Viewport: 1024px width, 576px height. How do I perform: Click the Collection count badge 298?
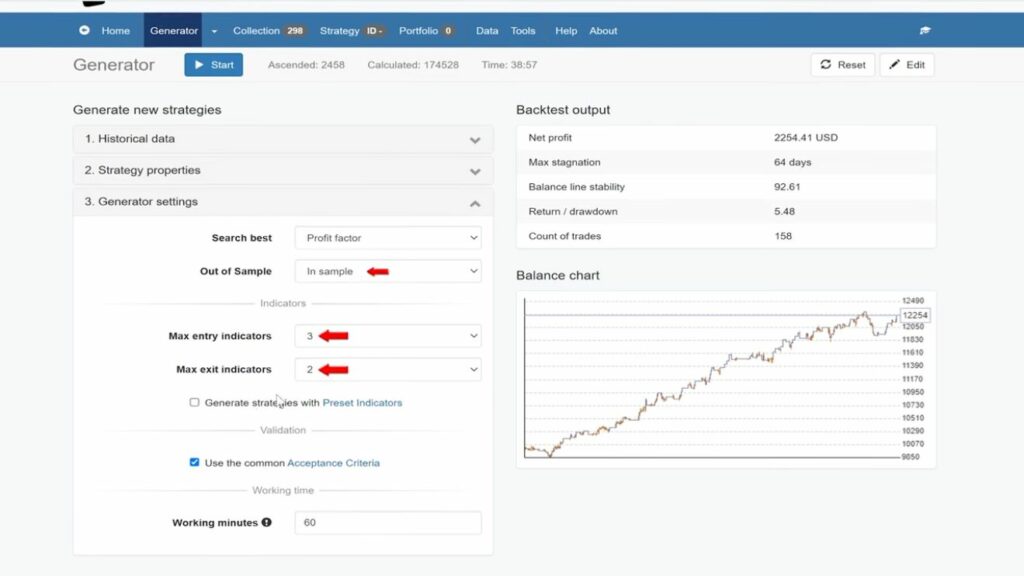[295, 31]
